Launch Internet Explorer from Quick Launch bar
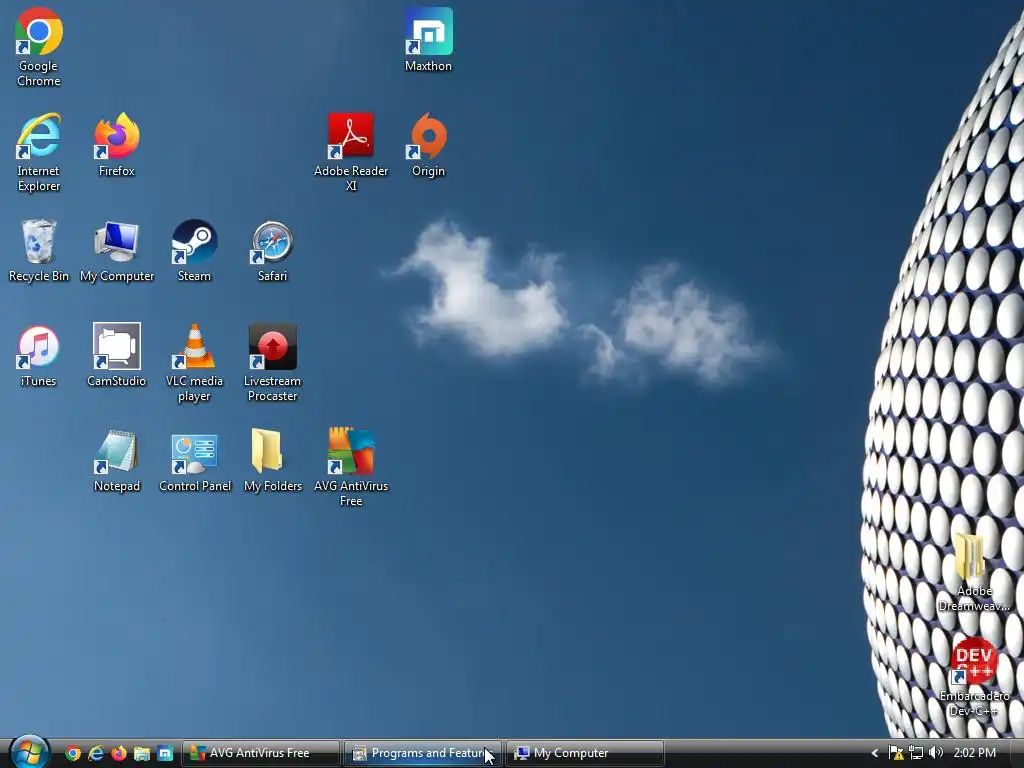 (x=96, y=753)
